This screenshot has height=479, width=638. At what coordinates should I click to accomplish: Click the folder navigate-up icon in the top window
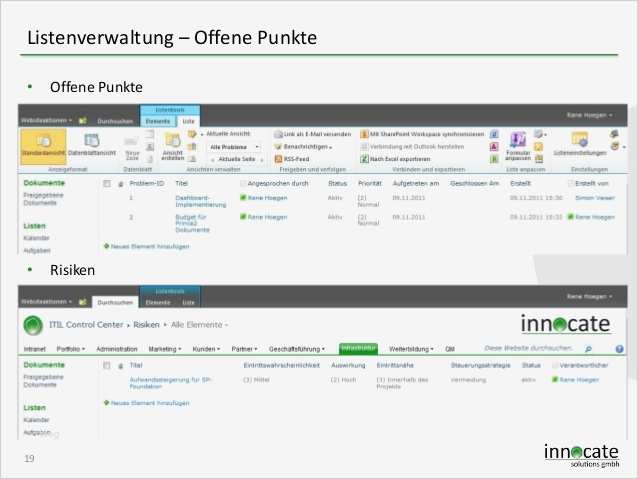point(83,121)
